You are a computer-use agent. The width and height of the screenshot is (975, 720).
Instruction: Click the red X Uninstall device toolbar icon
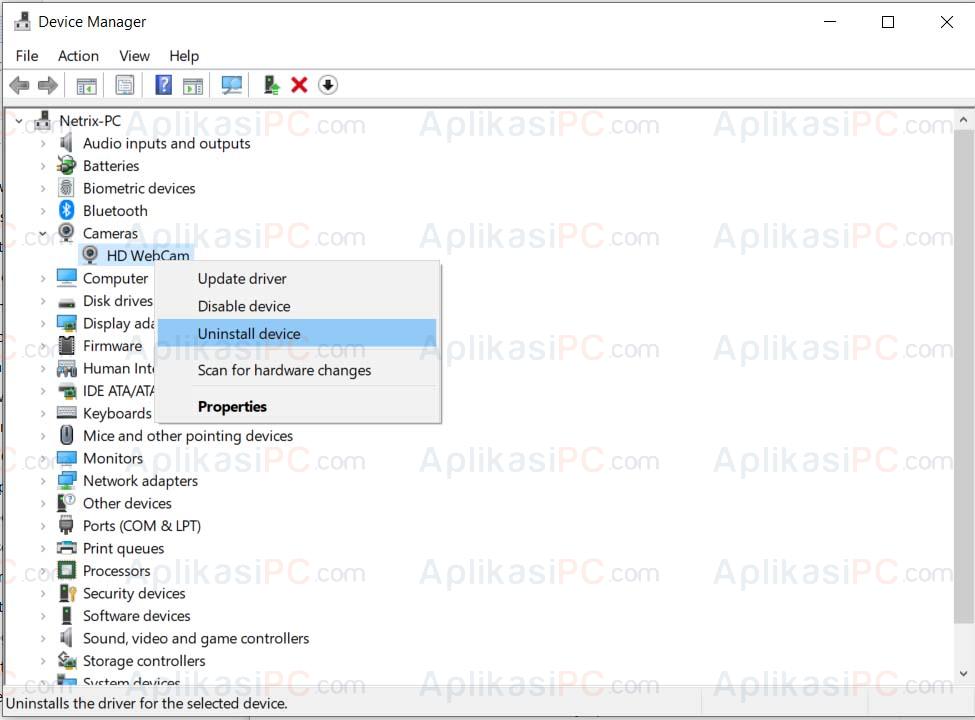pyautogui.click(x=299, y=85)
